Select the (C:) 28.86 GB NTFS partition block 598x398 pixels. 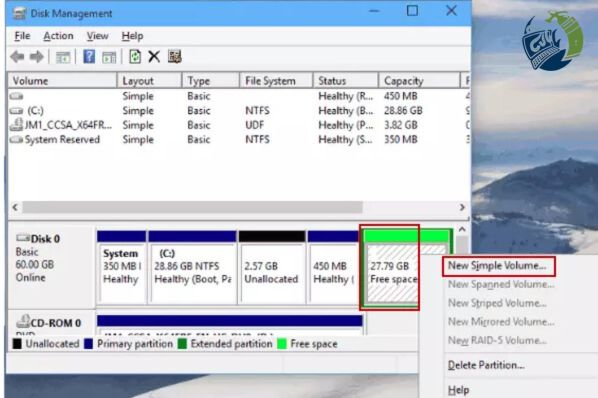(x=192, y=267)
